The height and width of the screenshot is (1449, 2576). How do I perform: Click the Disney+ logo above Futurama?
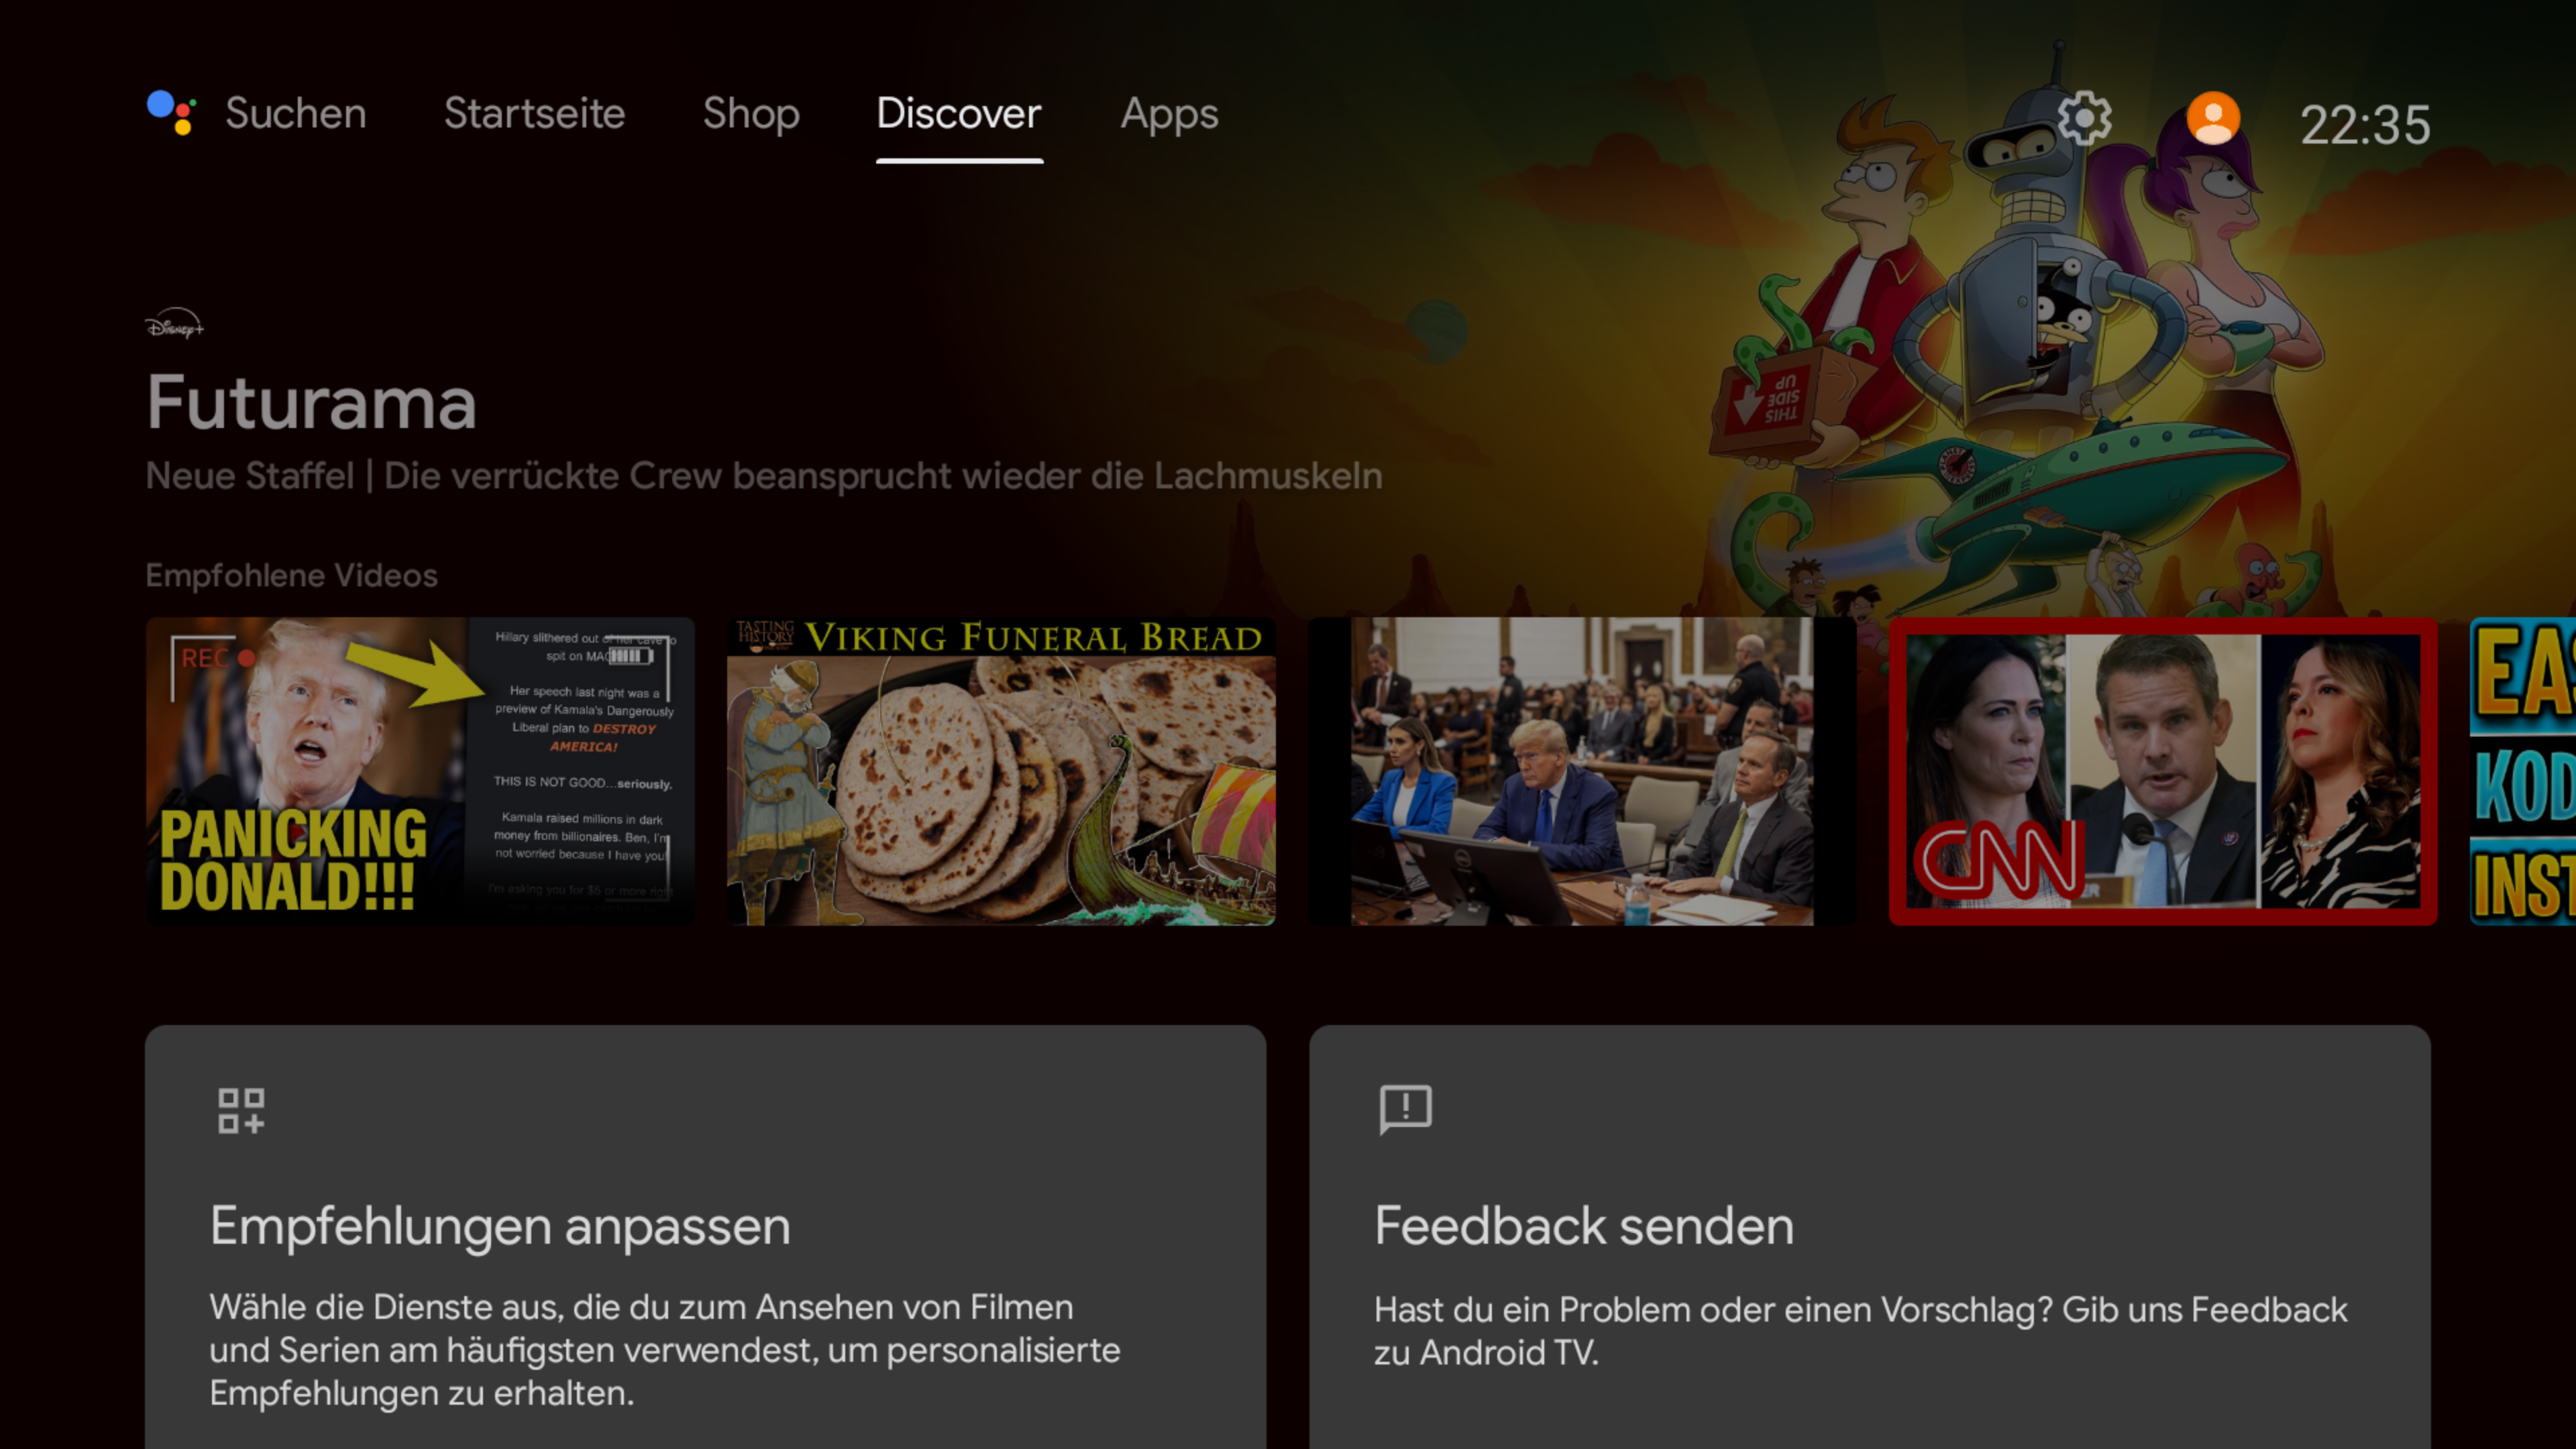tap(175, 324)
